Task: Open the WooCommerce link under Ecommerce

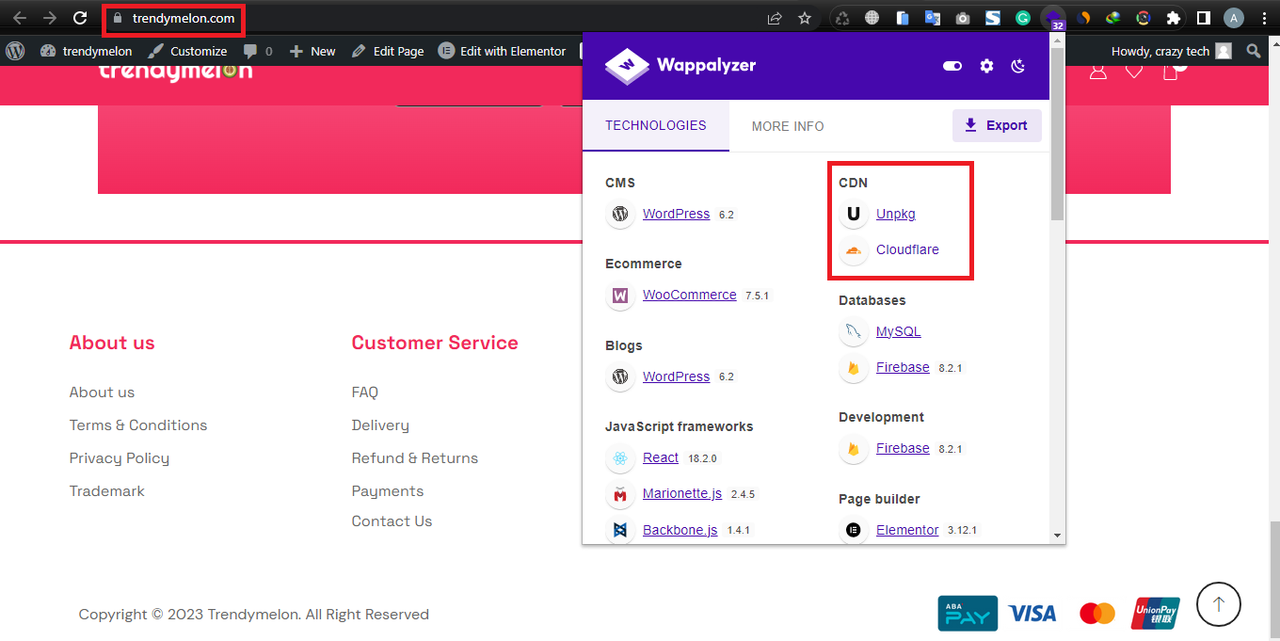Action: (689, 295)
